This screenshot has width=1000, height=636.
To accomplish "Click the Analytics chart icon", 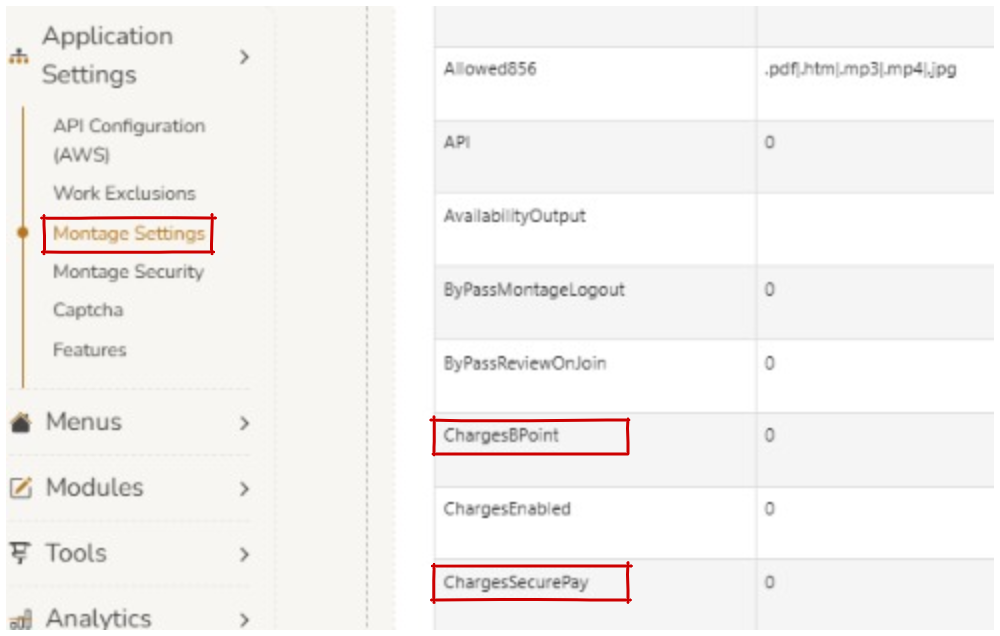I will [20, 619].
